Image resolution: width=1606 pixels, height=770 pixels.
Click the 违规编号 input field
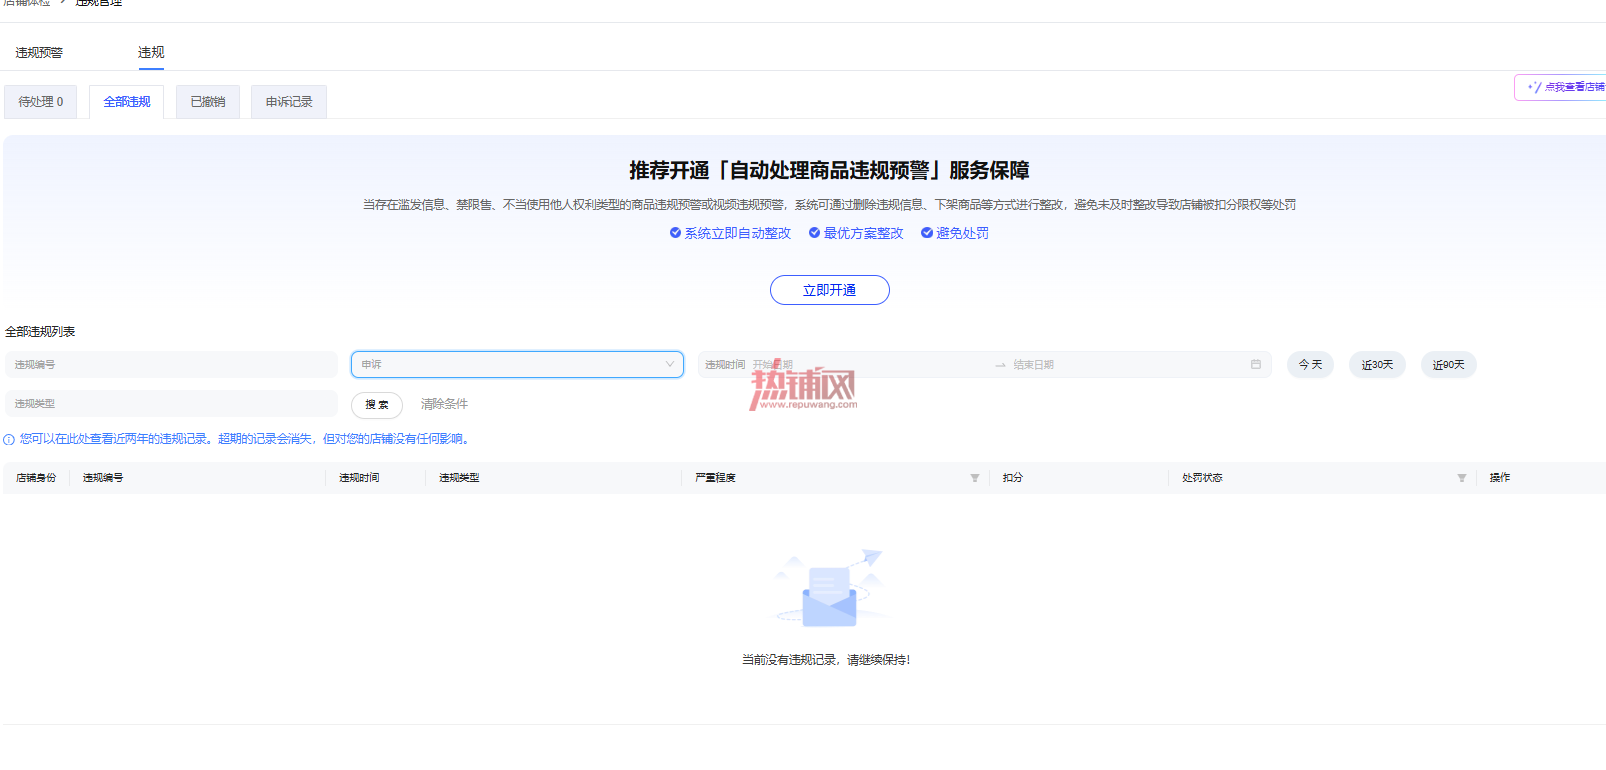tap(171, 364)
